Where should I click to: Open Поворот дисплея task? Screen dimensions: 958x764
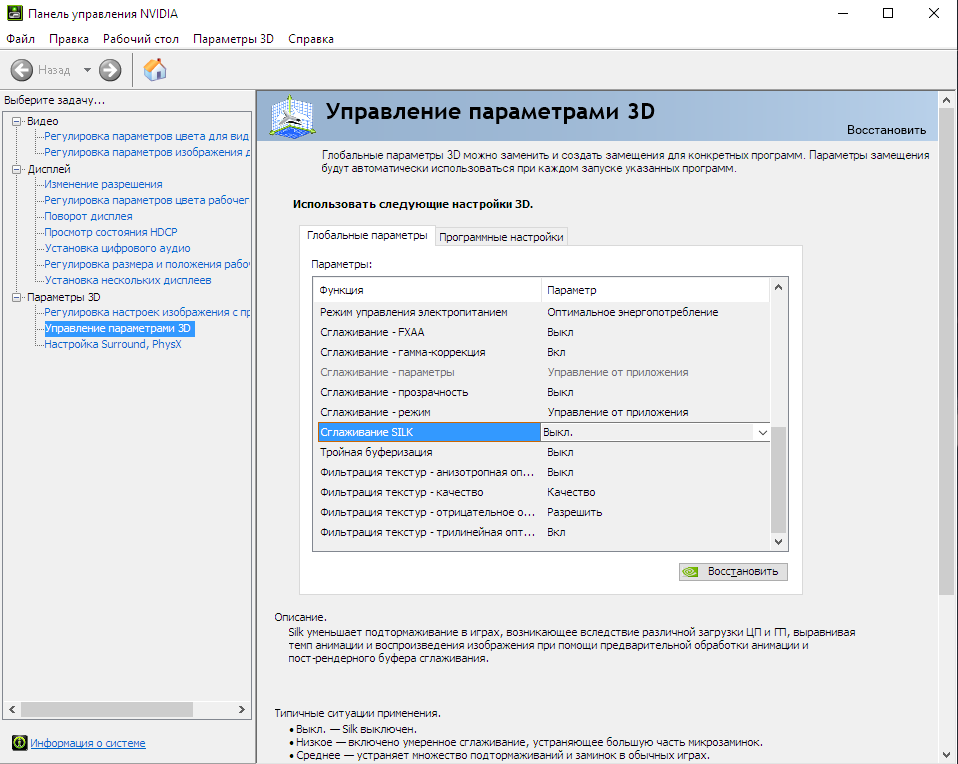[x=88, y=216]
